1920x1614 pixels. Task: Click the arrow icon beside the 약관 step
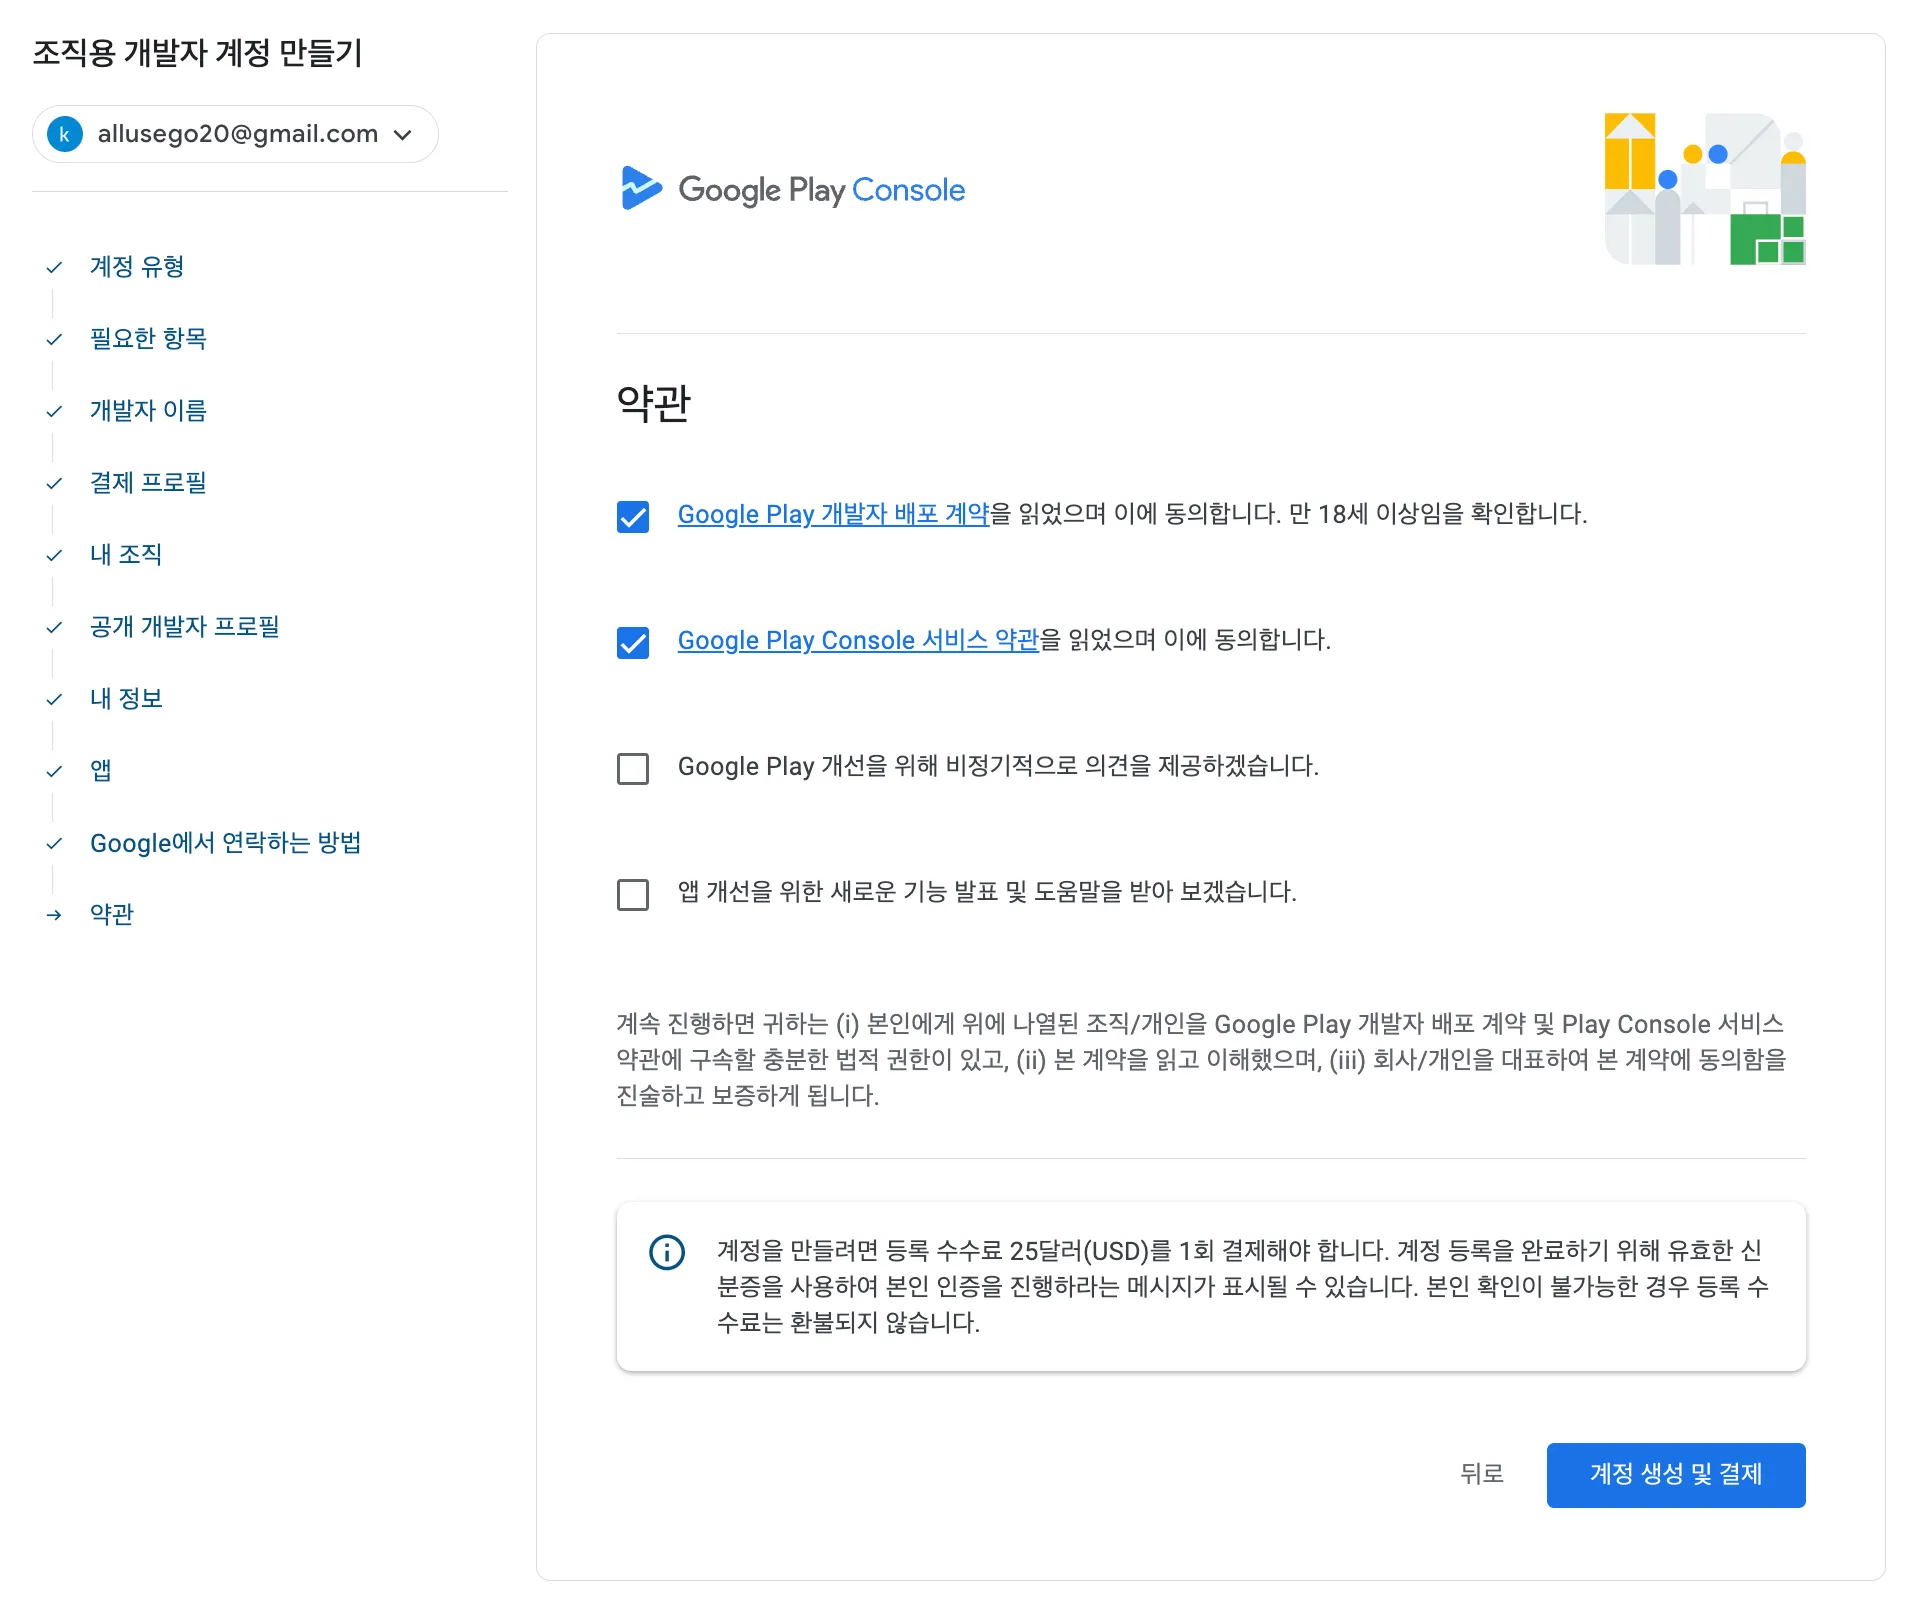tap(54, 915)
